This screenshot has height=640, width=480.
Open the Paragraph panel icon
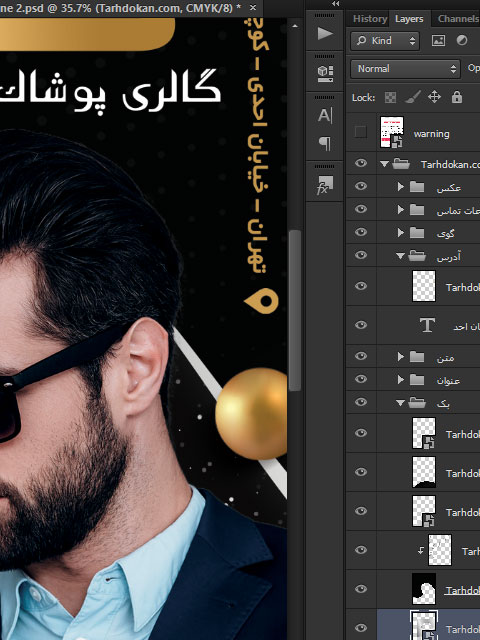click(x=325, y=143)
